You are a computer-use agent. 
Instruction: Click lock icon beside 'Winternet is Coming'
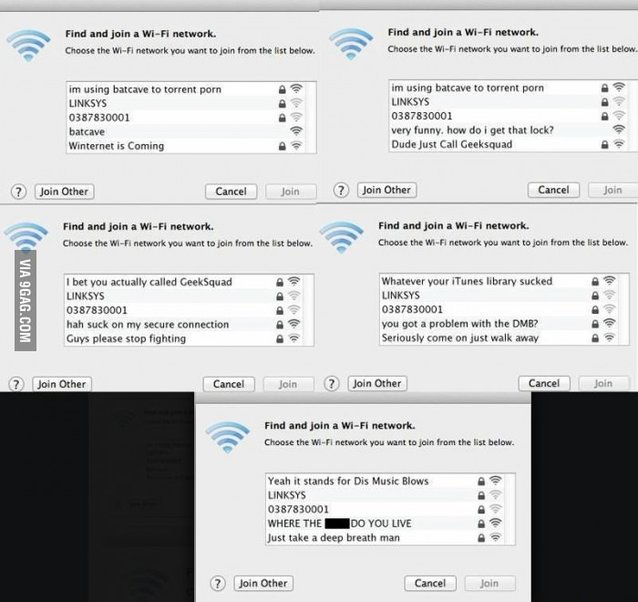282,146
